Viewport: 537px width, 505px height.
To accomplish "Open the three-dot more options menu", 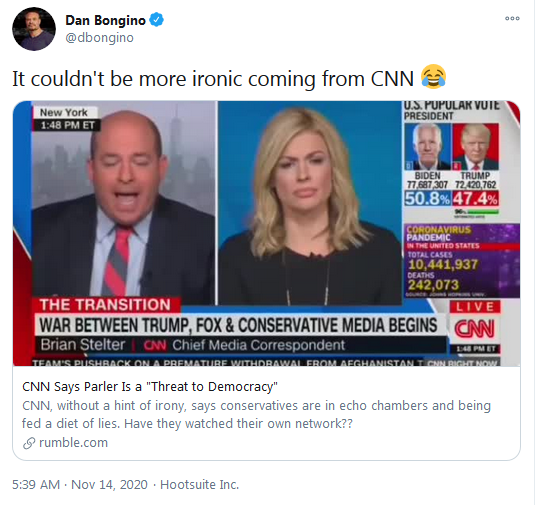I will click(512, 18).
